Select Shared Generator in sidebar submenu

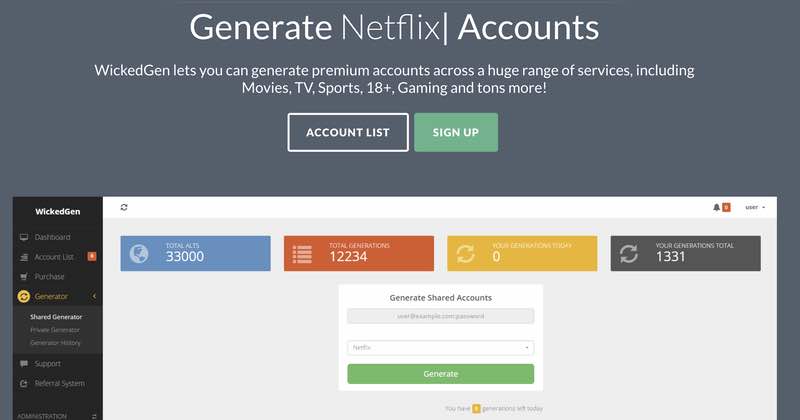[x=56, y=317]
